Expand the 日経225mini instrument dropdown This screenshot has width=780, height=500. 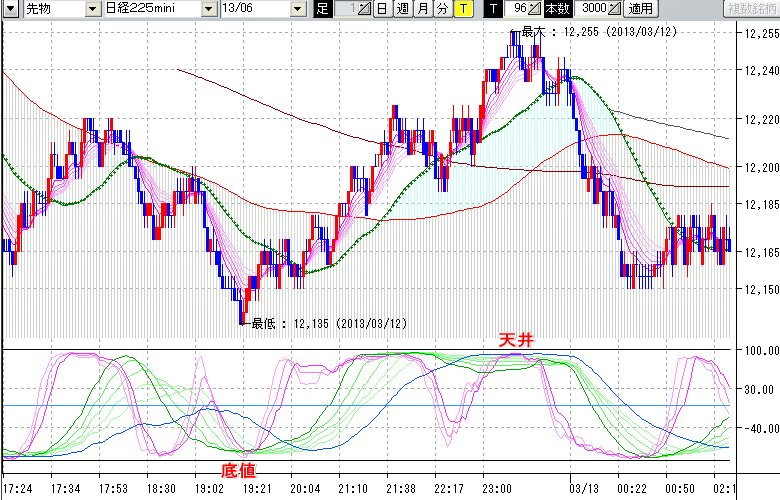tap(208, 9)
